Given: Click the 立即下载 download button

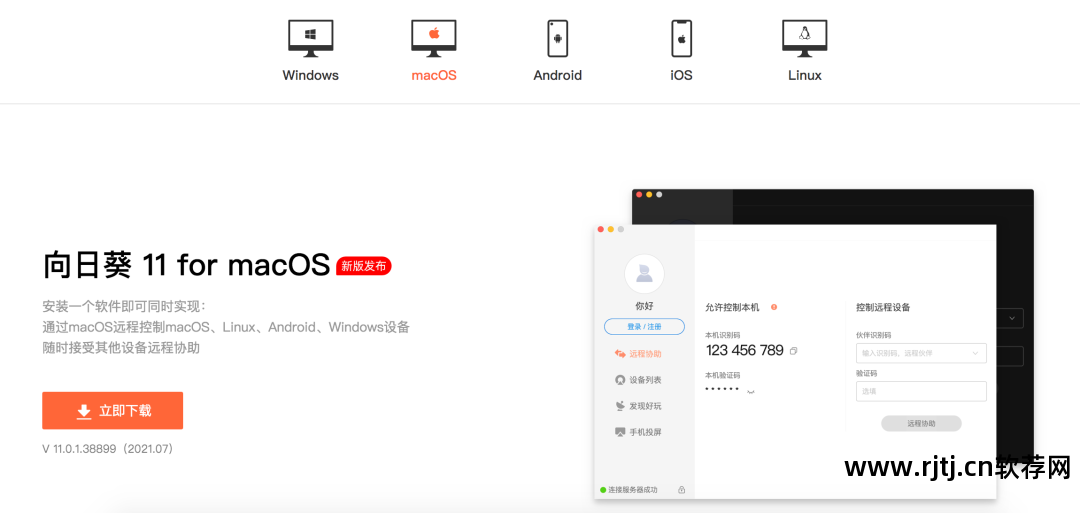Looking at the screenshot, I should pos(112,411).
